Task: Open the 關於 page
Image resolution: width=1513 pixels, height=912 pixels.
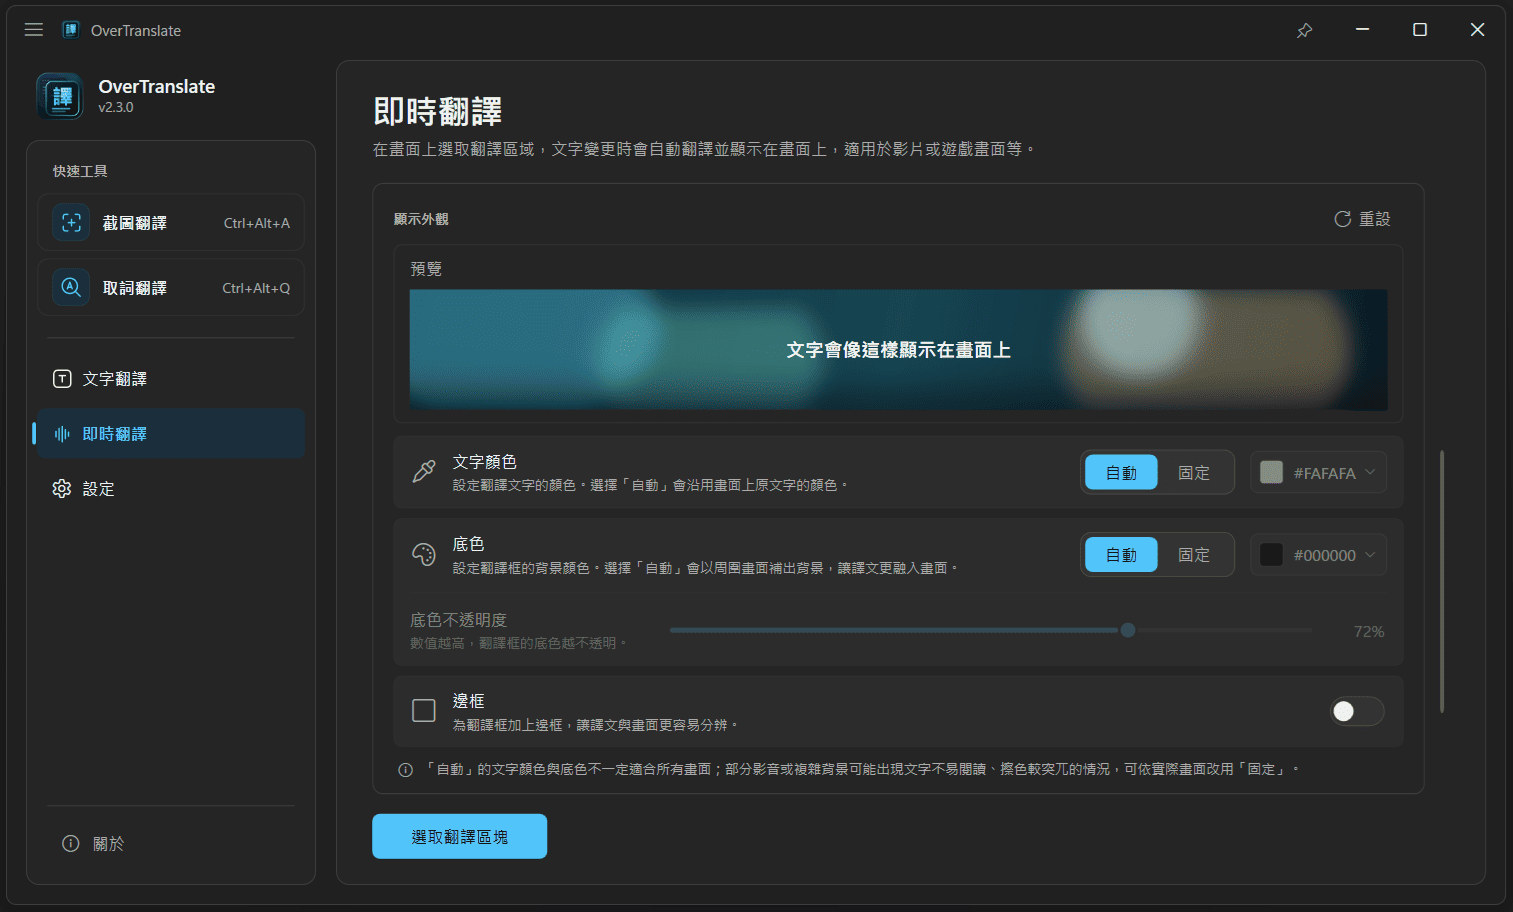Action: 171,844
